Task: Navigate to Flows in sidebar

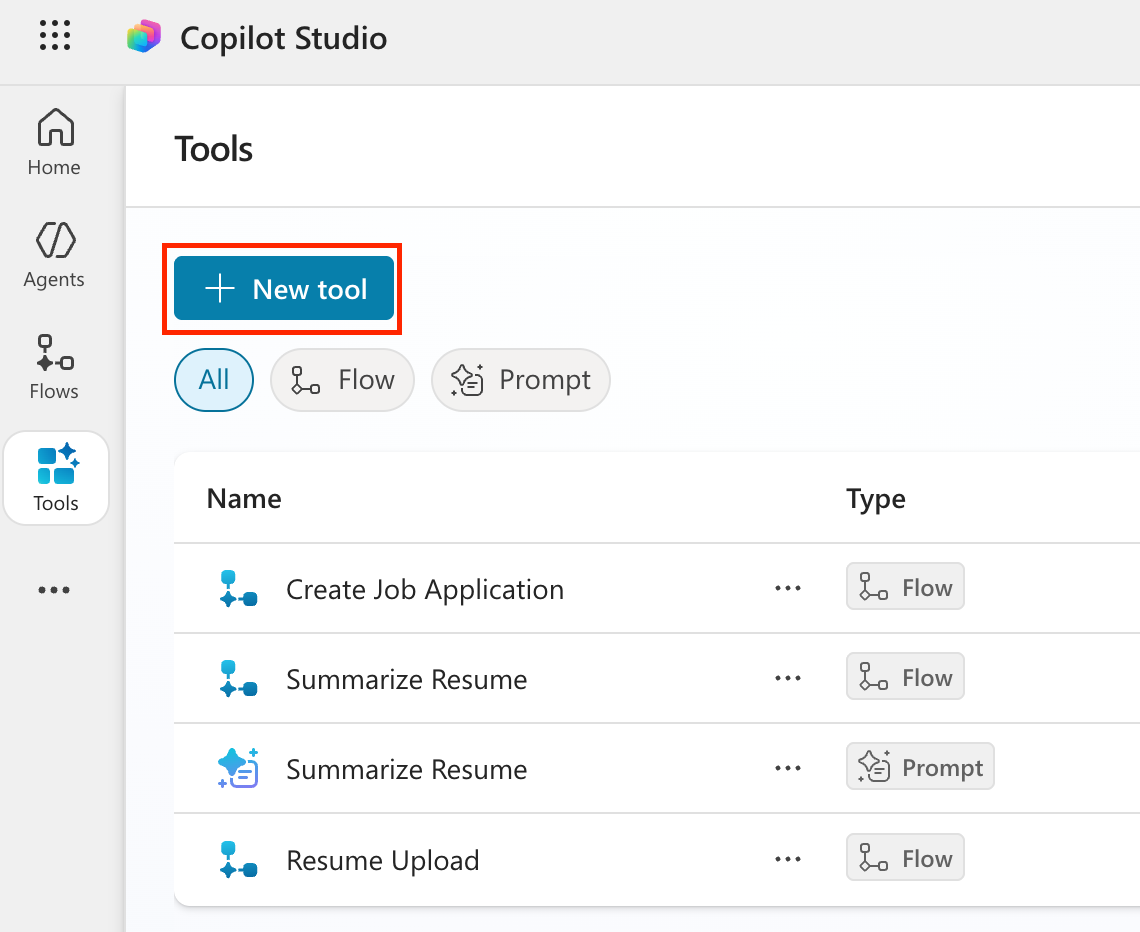Action: tap(54, 366)
